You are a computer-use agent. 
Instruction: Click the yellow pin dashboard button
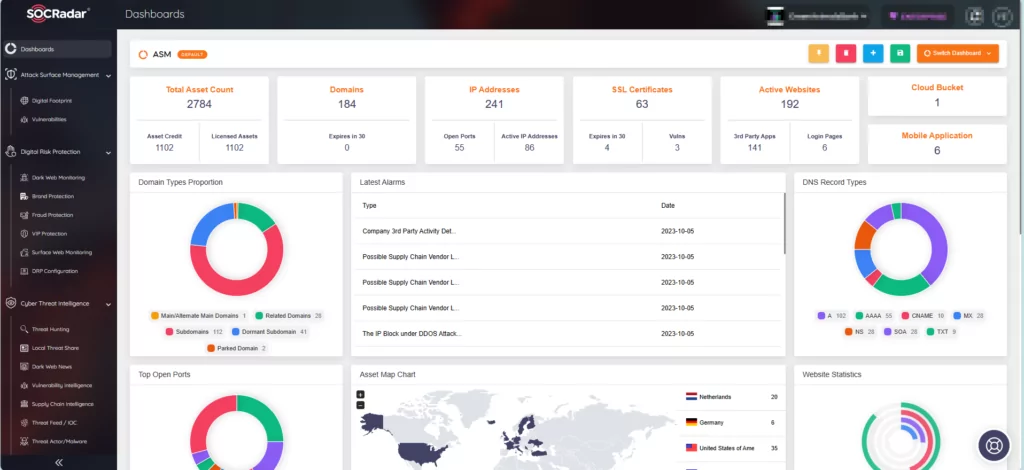[818, 54]
